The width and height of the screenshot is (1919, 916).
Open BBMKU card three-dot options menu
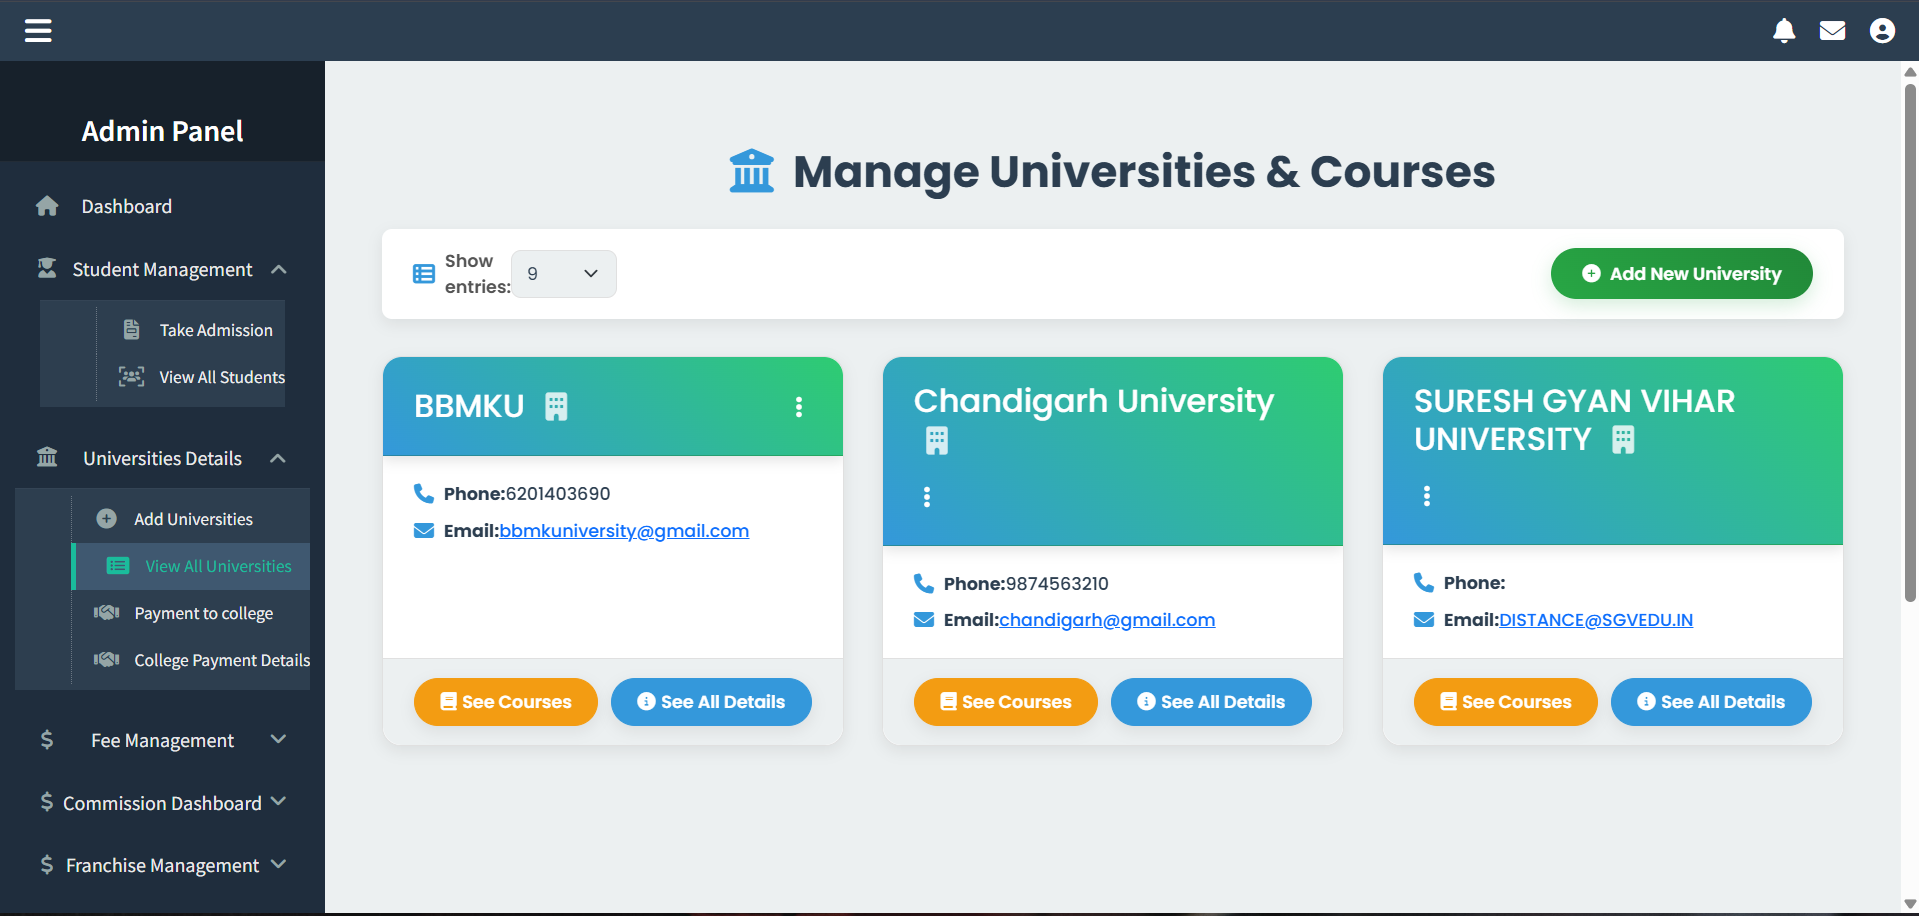click(799, 407)
